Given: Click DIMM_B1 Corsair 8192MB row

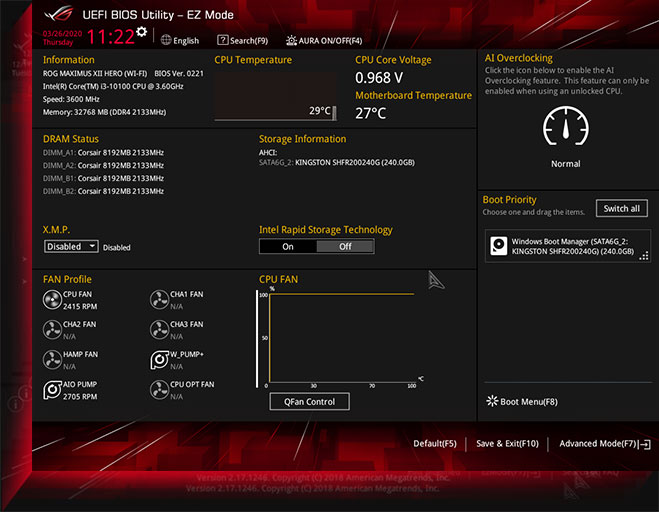Looking at the screenshot, I should [103, 178].
